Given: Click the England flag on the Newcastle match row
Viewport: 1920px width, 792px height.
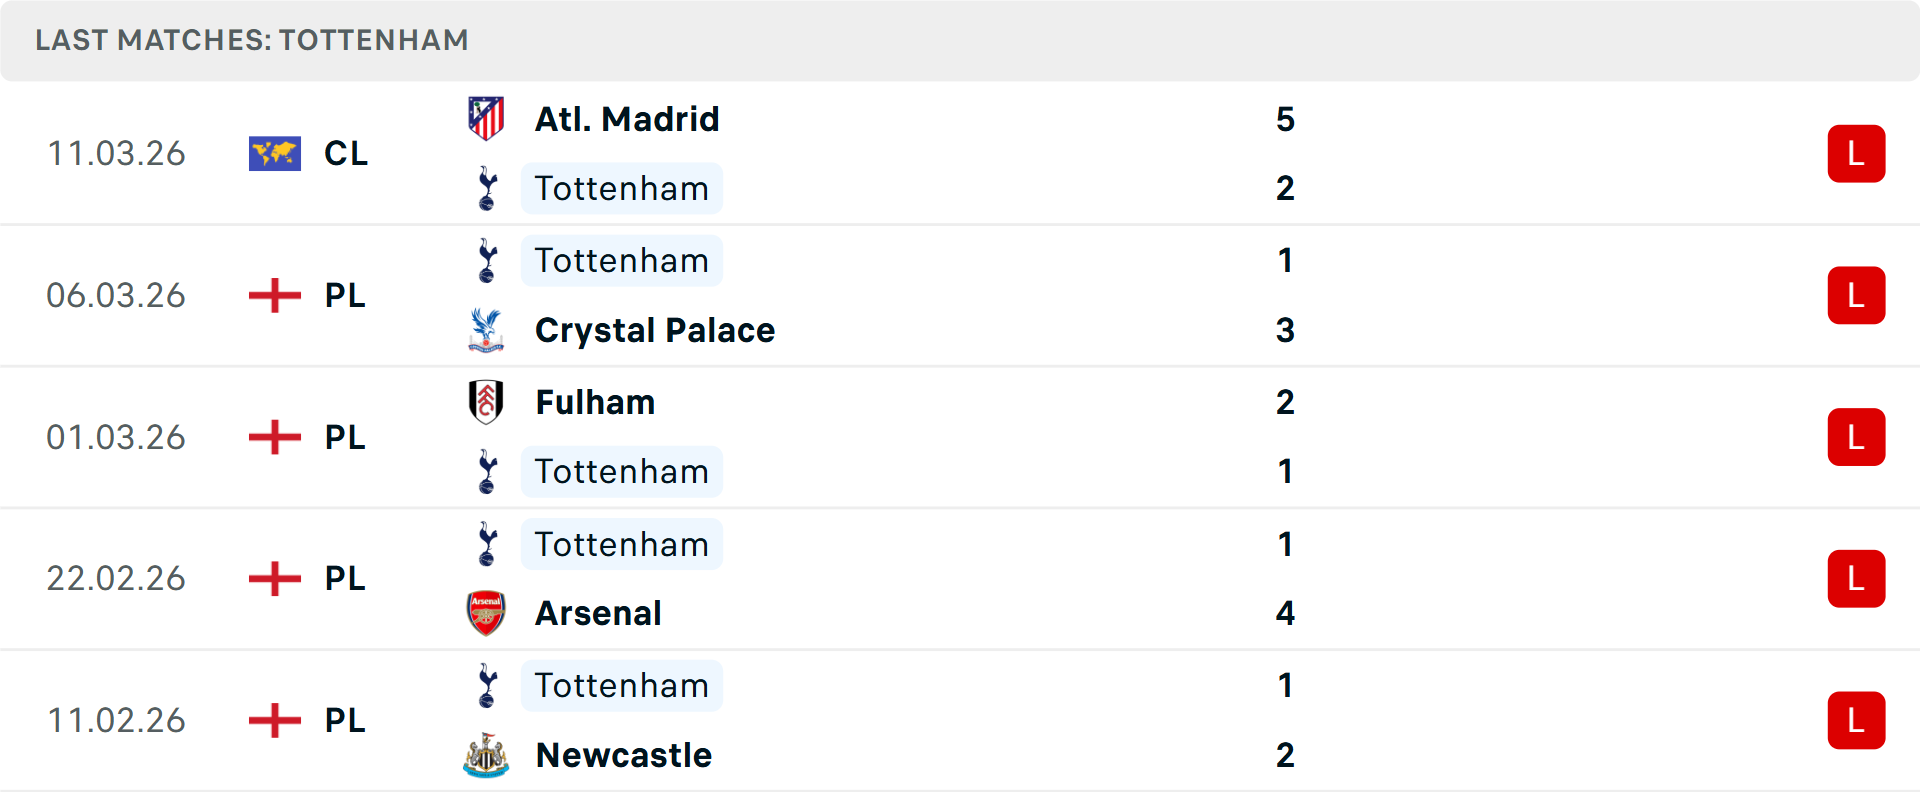Looking at the screenshot, I should click(274, 720).
